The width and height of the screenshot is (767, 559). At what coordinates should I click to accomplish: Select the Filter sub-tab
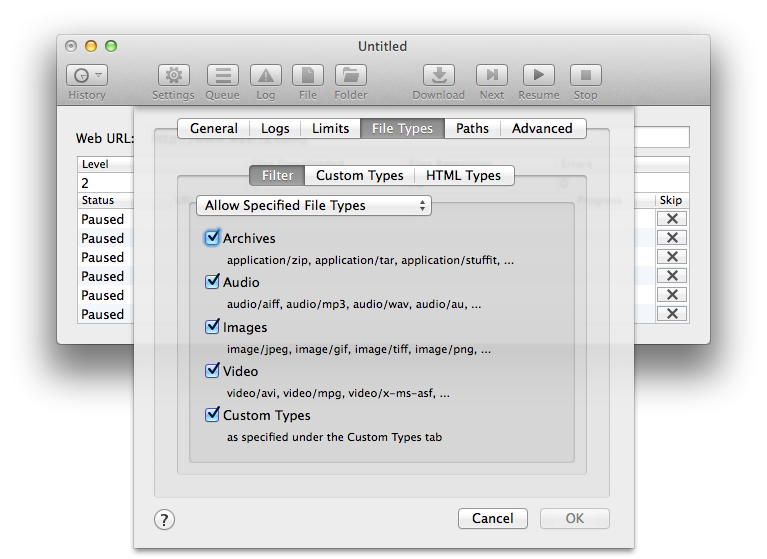[x=277, y=176]
